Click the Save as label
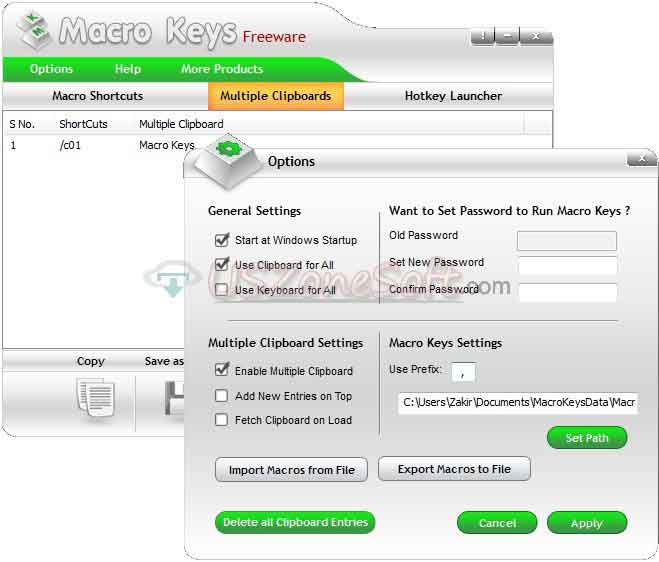The width and height of the screenshot is (659, 562). tap(164, 361)
